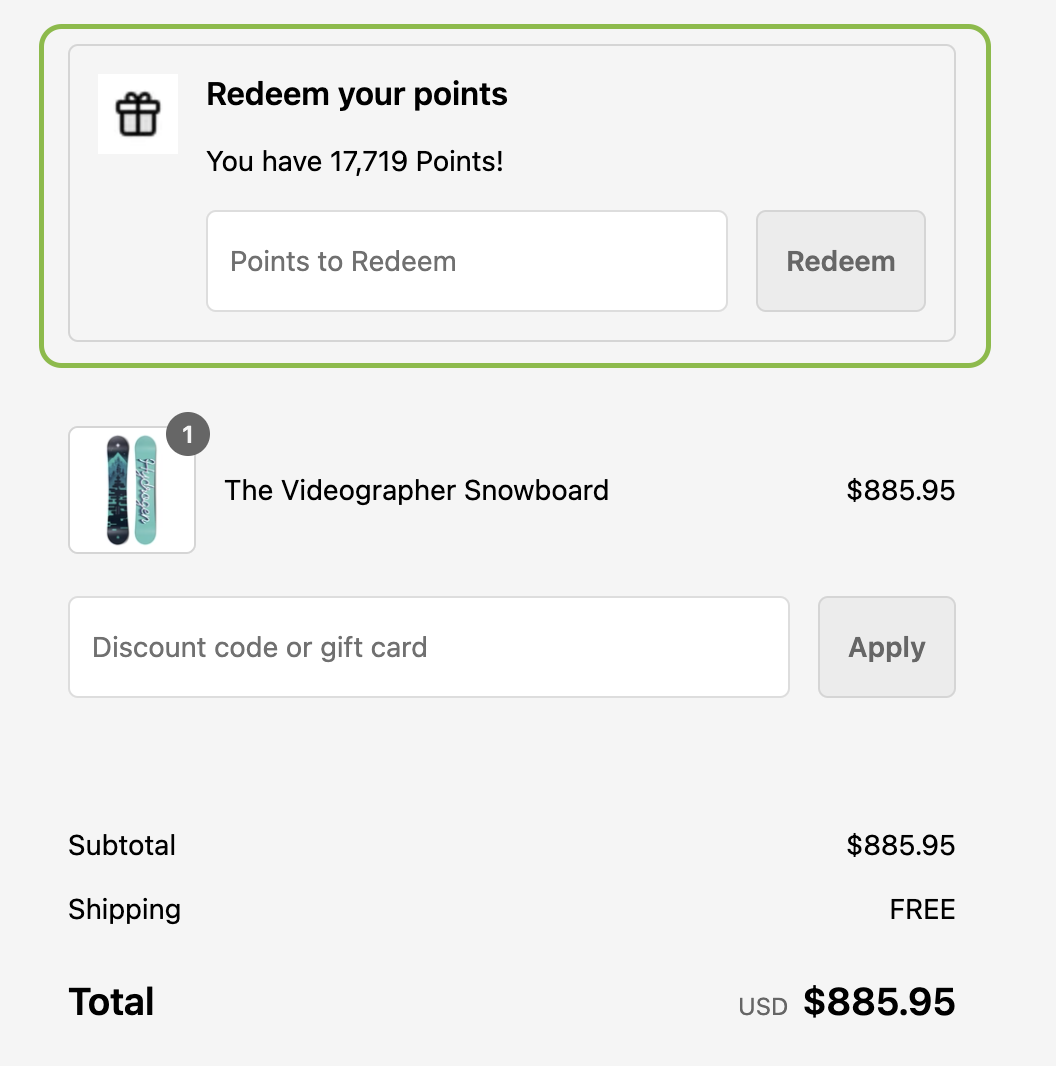Click the Redeem your points heading
Image resolution: width=1056 pixels, height=1066 pixels.
pyautogui.click(x=357, y=93)
